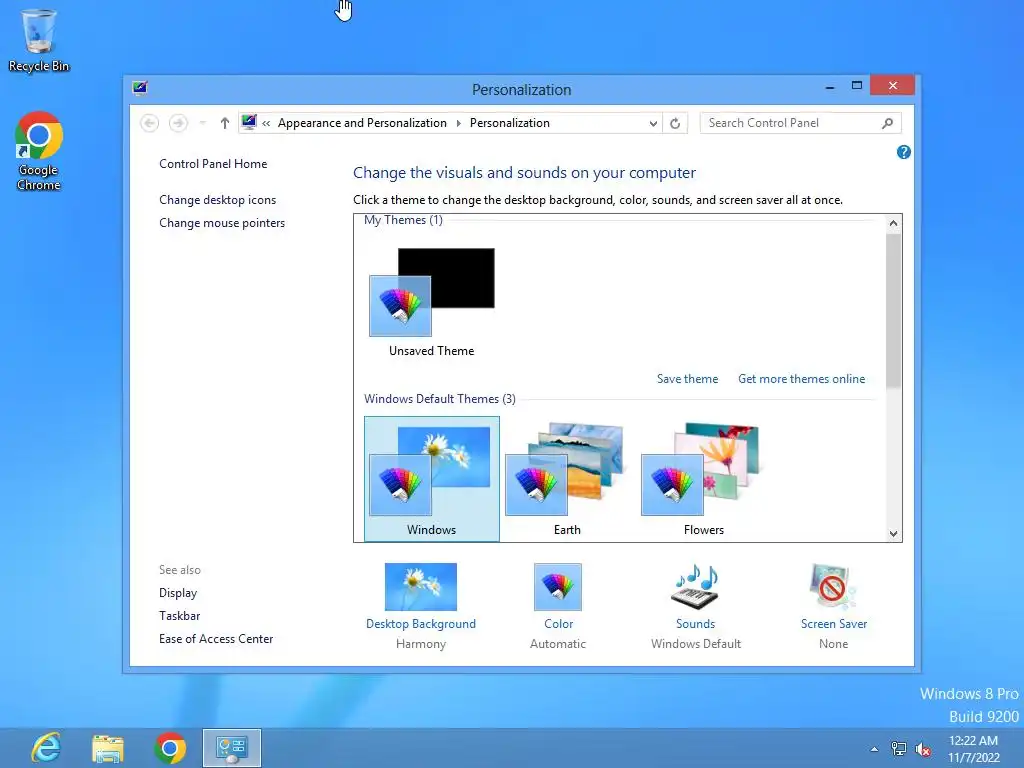Open the taskbar clock showing 12:22 AM
This screenshot has width=1024, height=768.
[974, 749]
